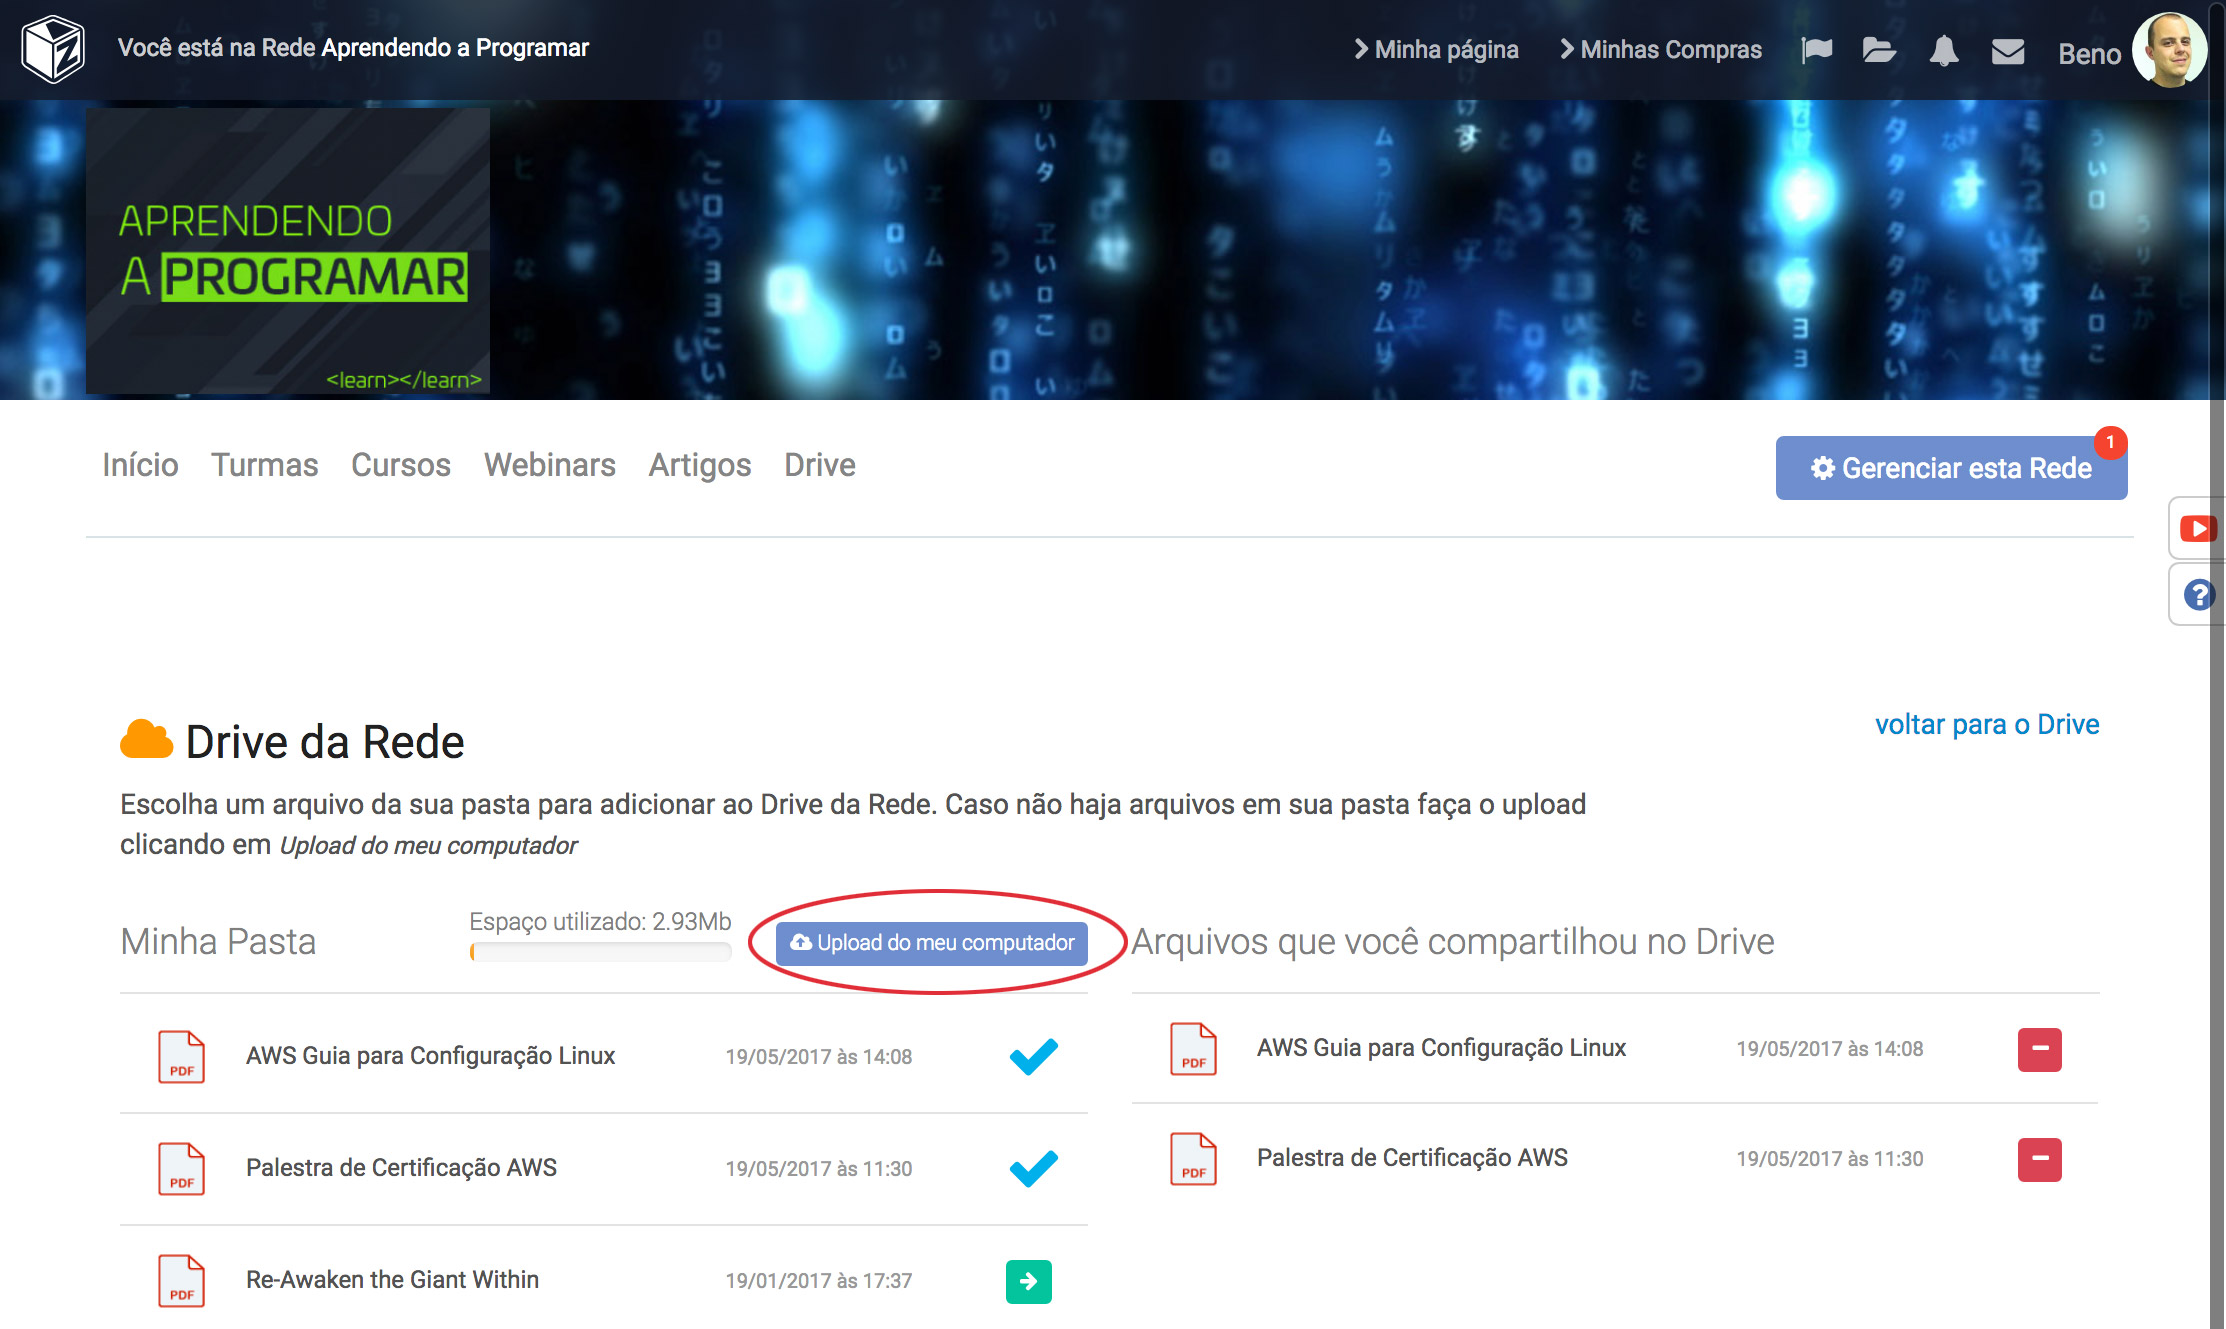Click PDF icon of Re-Awaken the Giant Within
Screen dimensions: 2226x1329
181,1280
